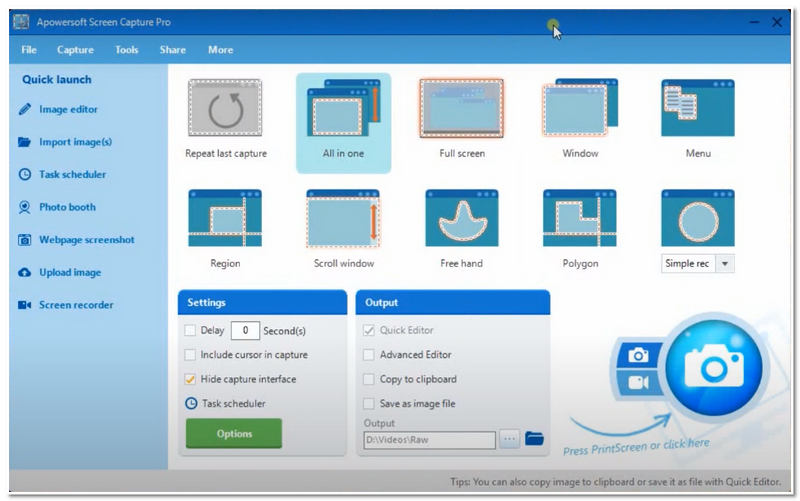Click the Repeat last capture icon
Screen dimensions: 800x501
point(225,108)
